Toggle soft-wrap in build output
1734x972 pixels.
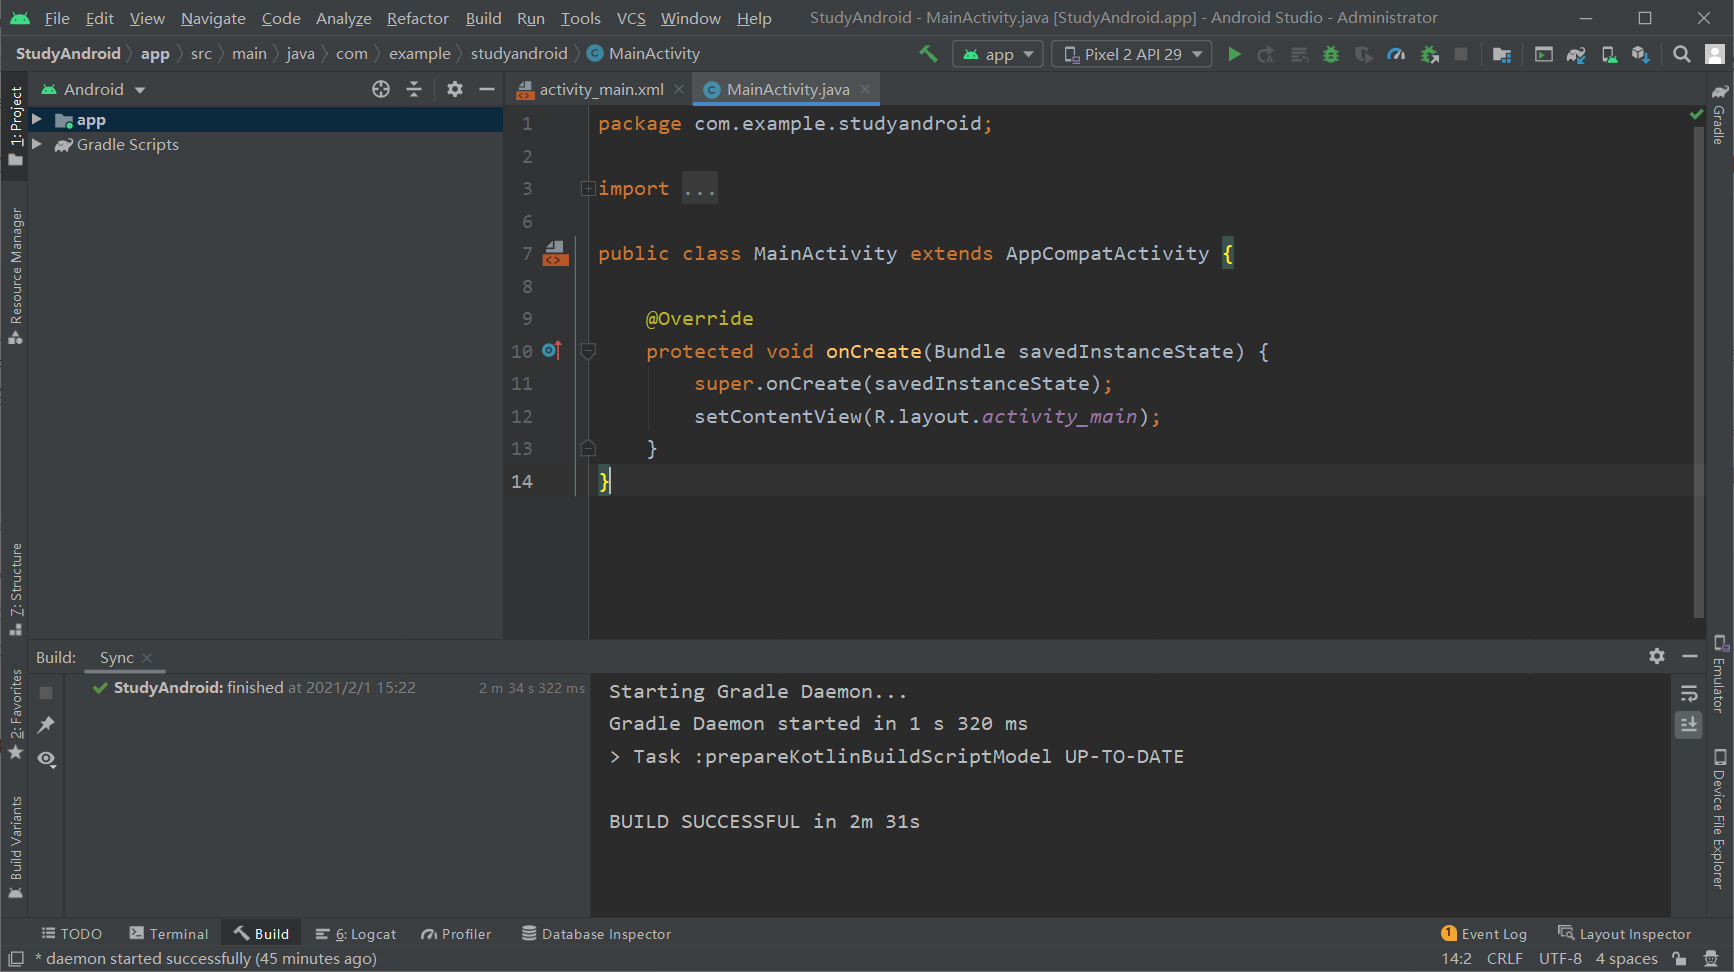(1689, 693)
